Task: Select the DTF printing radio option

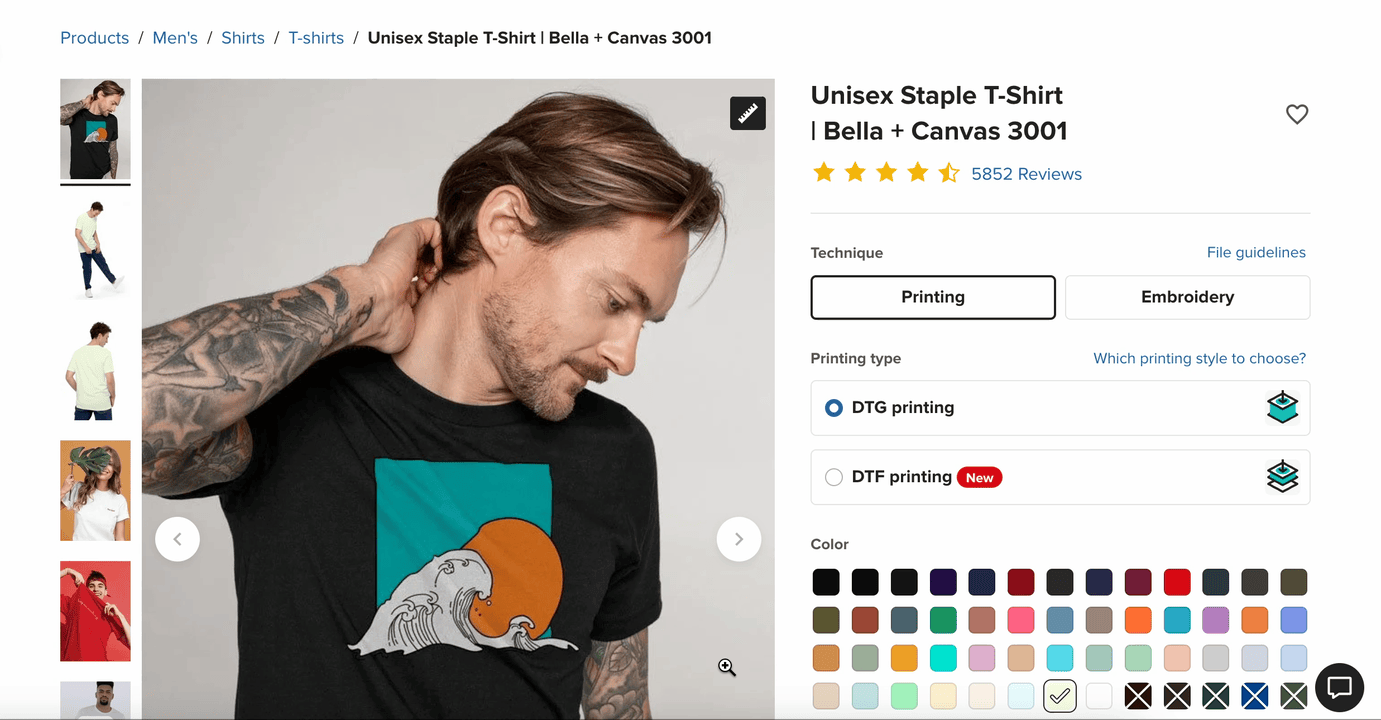Action: click(x=834, y=478)
